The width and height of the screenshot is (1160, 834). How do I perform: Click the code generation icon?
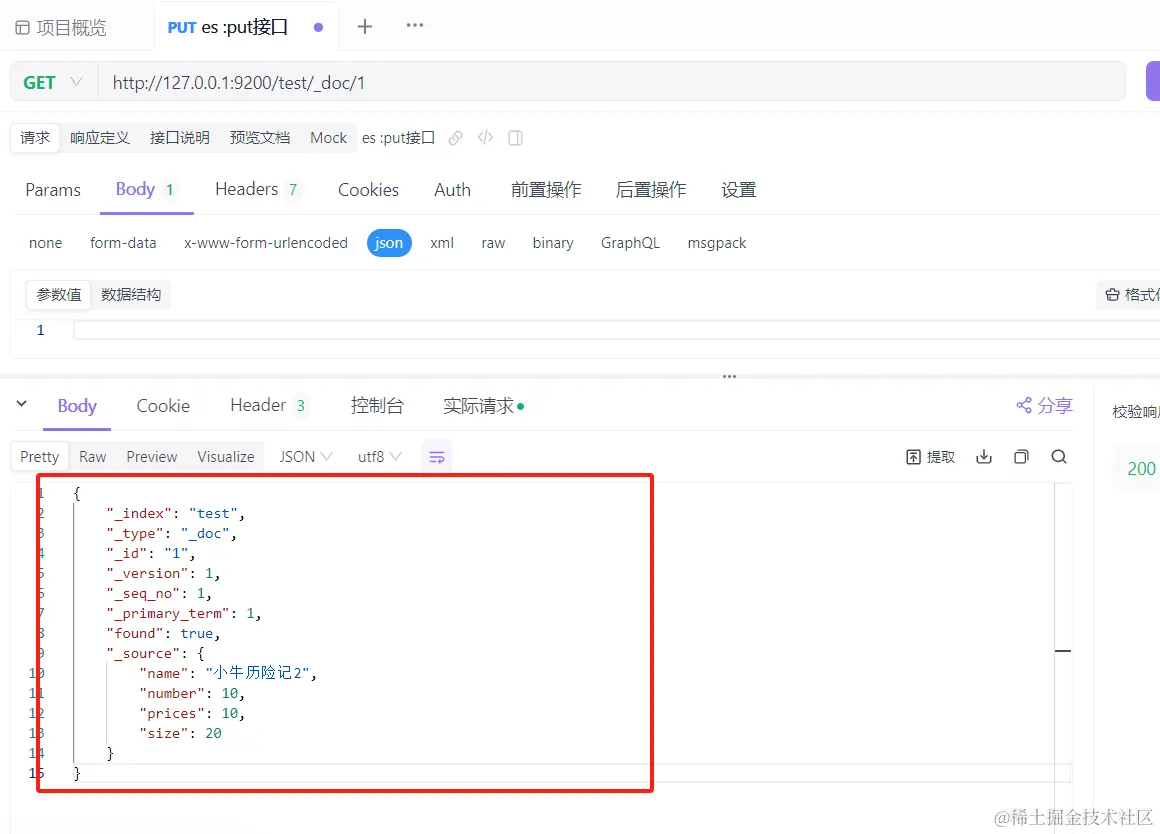point(485,138)
